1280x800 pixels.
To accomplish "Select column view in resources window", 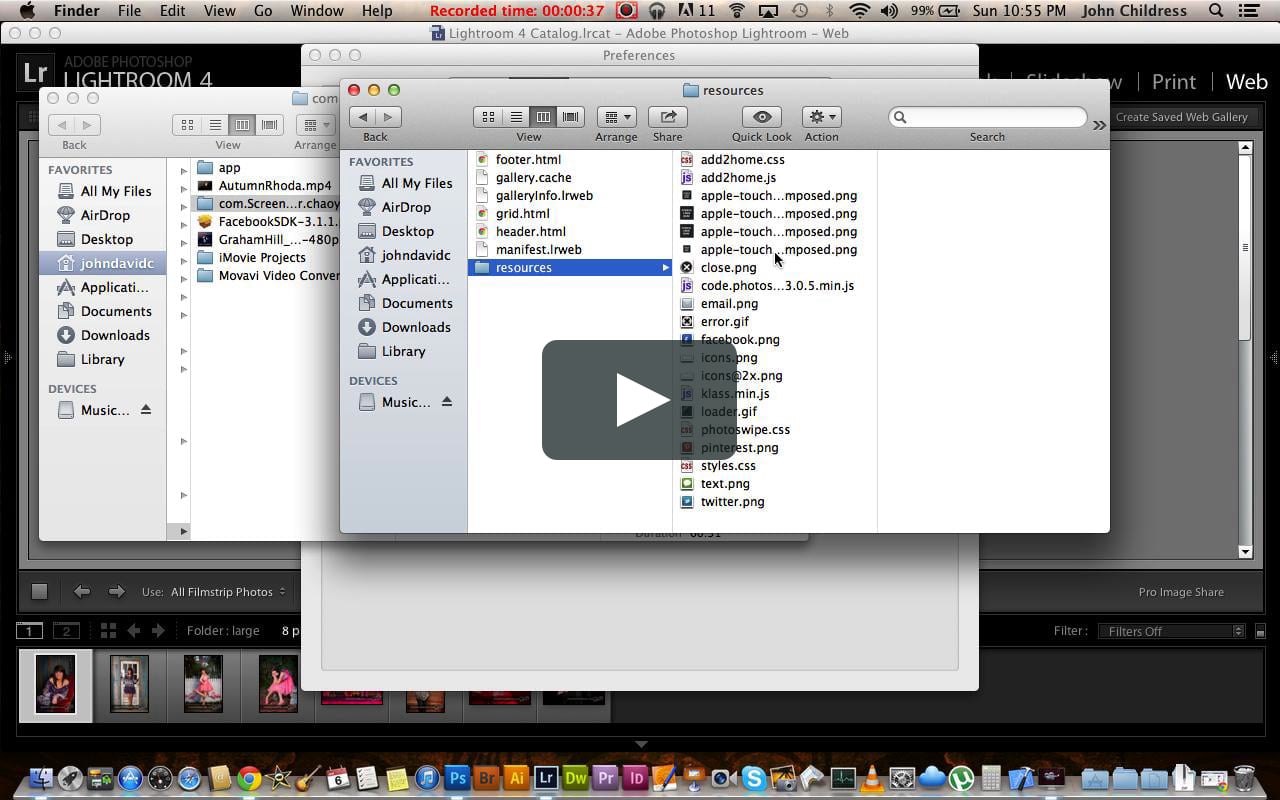I will pos(543,117).
